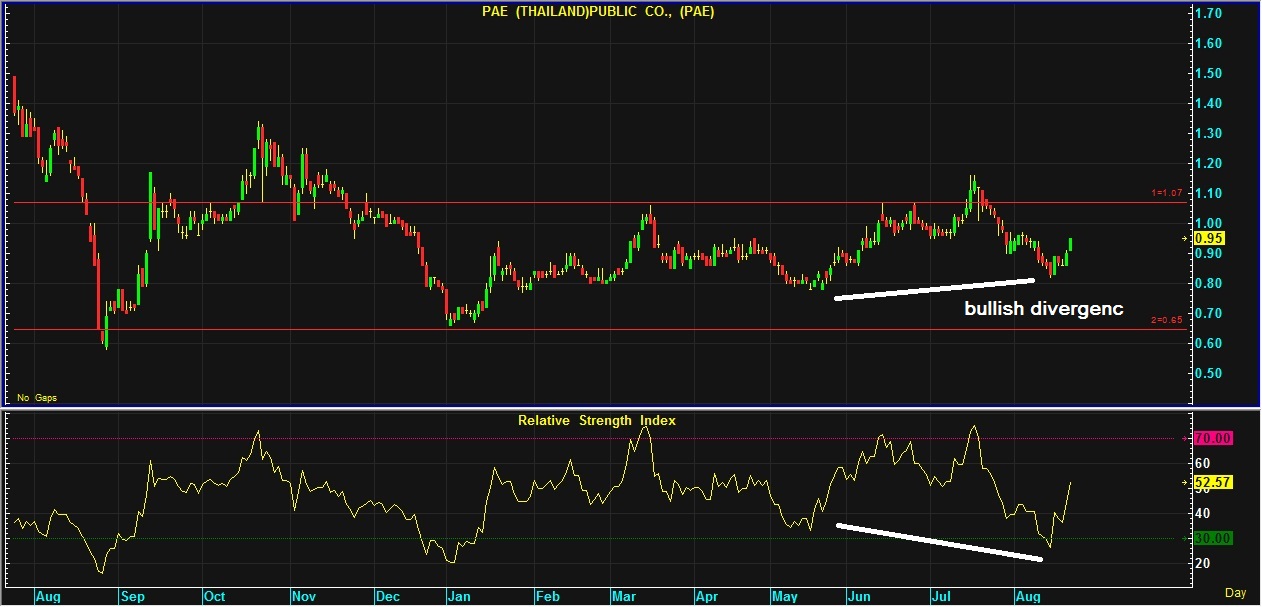Click the Nov label on time axis
This screenshot has width=1262, height=607.
pyautogui.click(x=303, y=596)
